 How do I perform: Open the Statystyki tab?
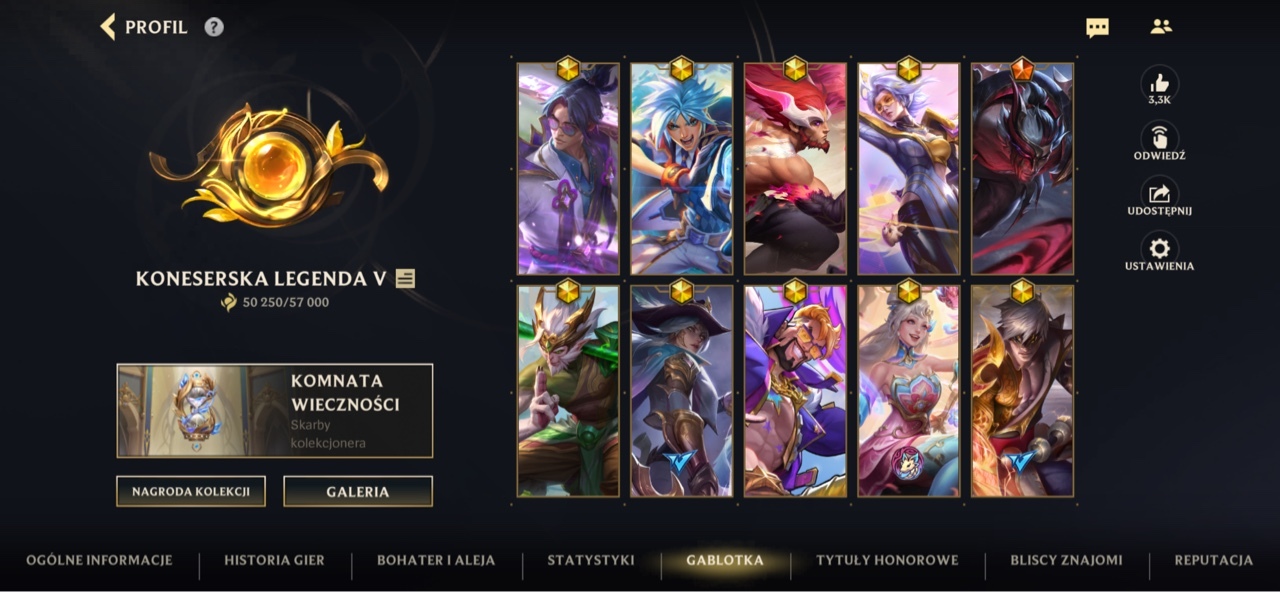click(591, 560)
